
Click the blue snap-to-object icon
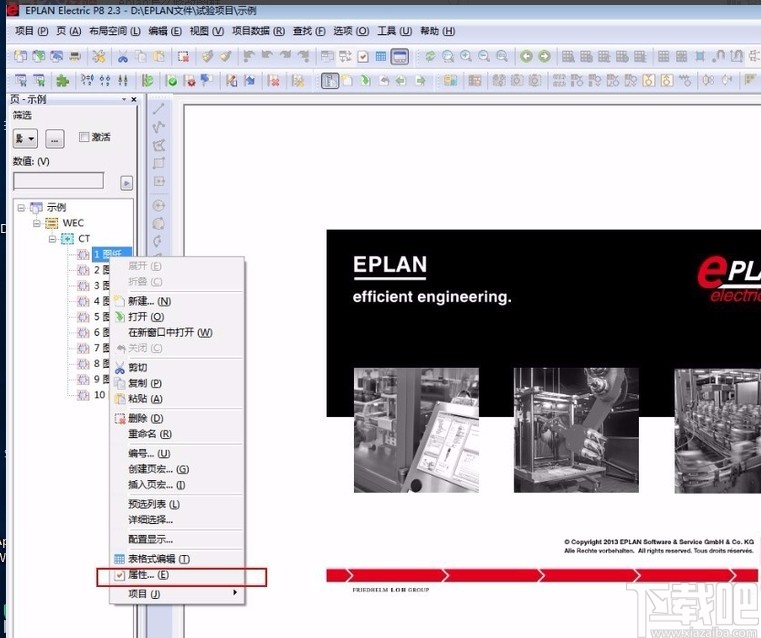click(699, 57)
